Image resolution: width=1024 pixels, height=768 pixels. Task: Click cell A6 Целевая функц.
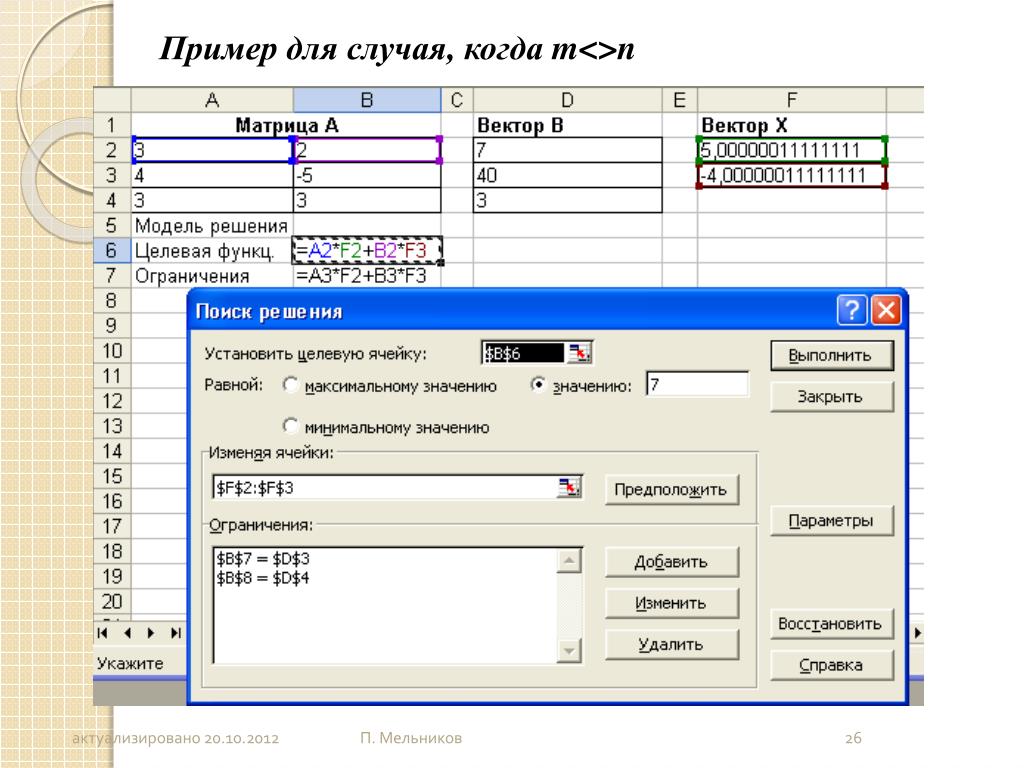(x=212, y=250)
